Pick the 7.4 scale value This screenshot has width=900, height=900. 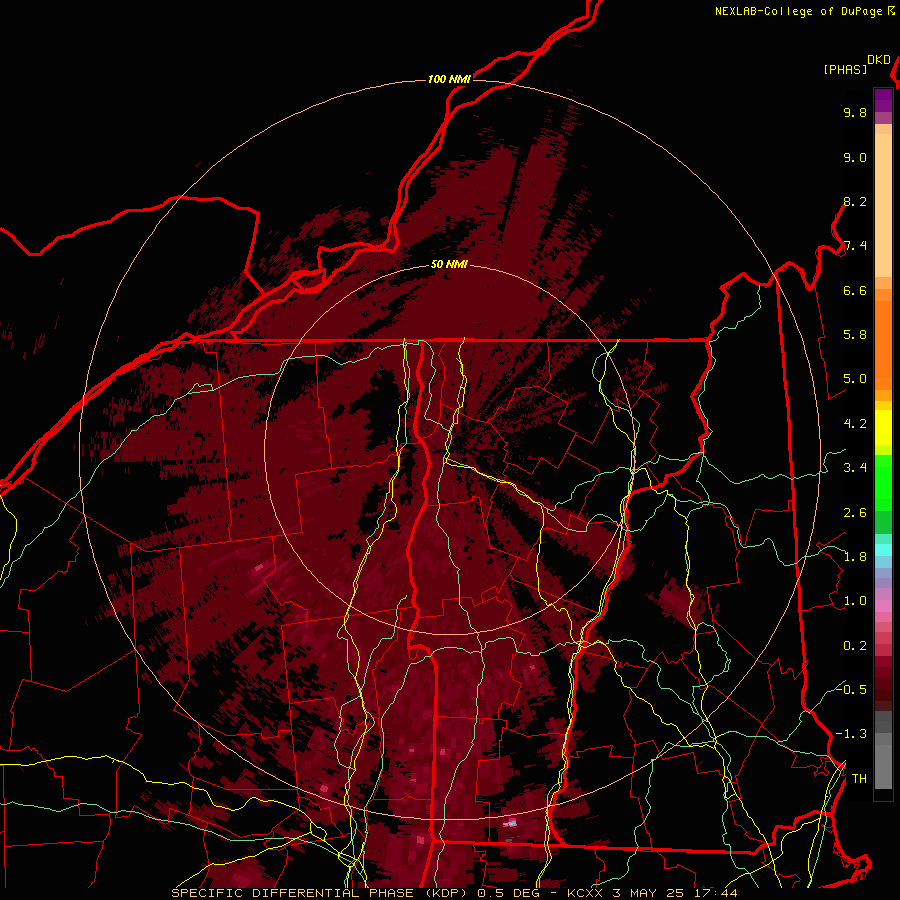coord(855,246)
